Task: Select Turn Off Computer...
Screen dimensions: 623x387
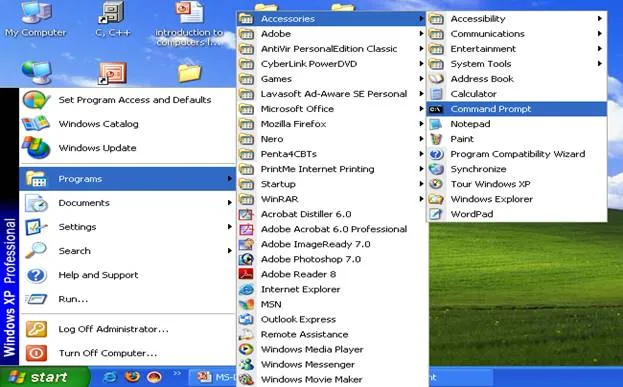Action: click(x=128, y=353)
